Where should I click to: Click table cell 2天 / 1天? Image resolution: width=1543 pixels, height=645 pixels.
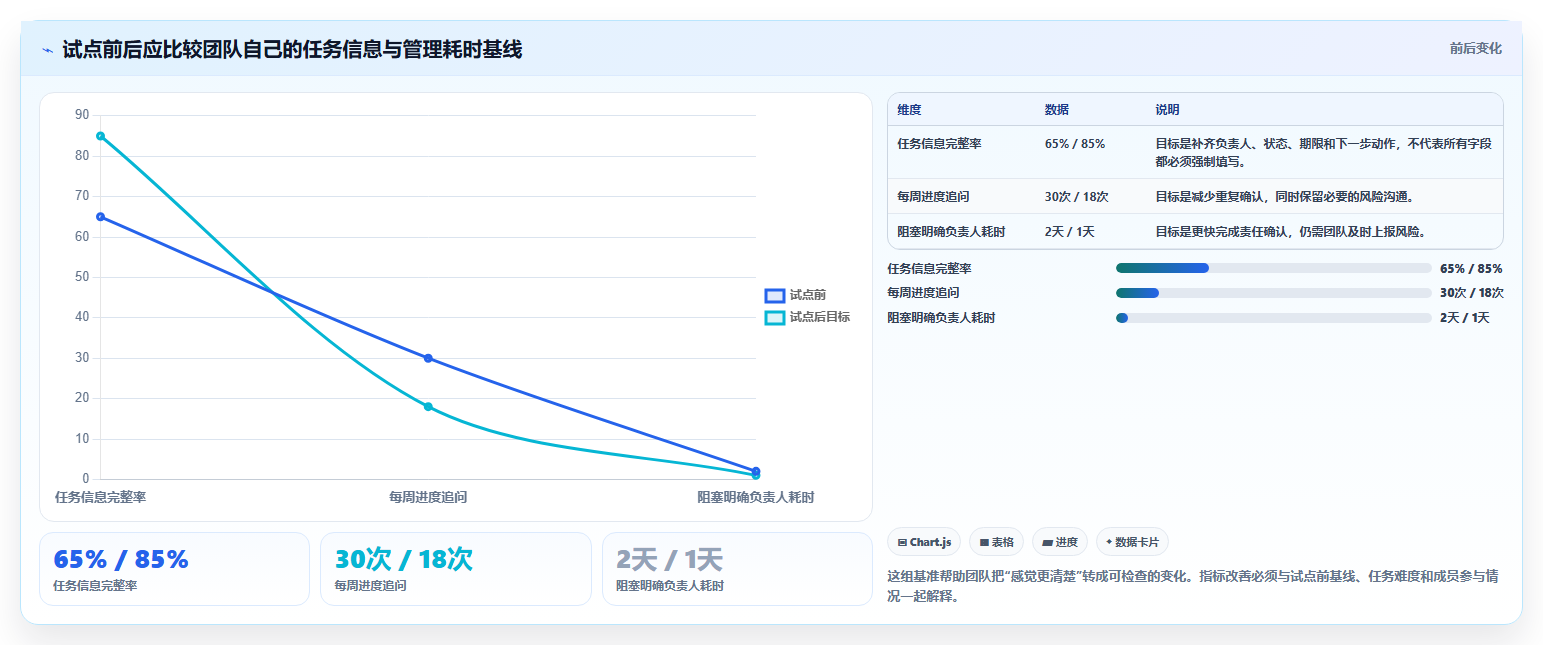[x=1070, y=232]
